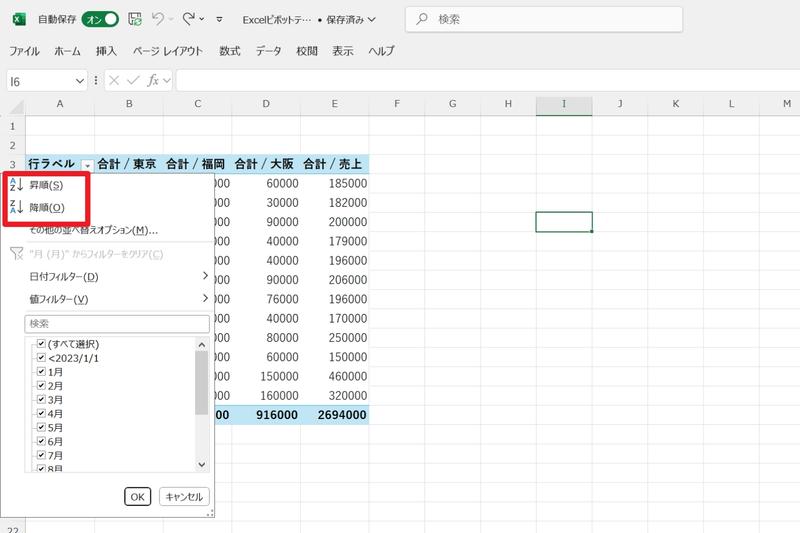Confirm filter with OK button
The image size is (800, 533).
pos(138,497)
